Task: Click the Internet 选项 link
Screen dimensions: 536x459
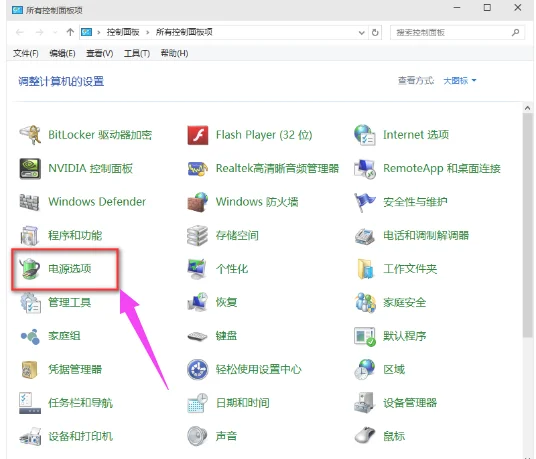Action: (416, 135)
